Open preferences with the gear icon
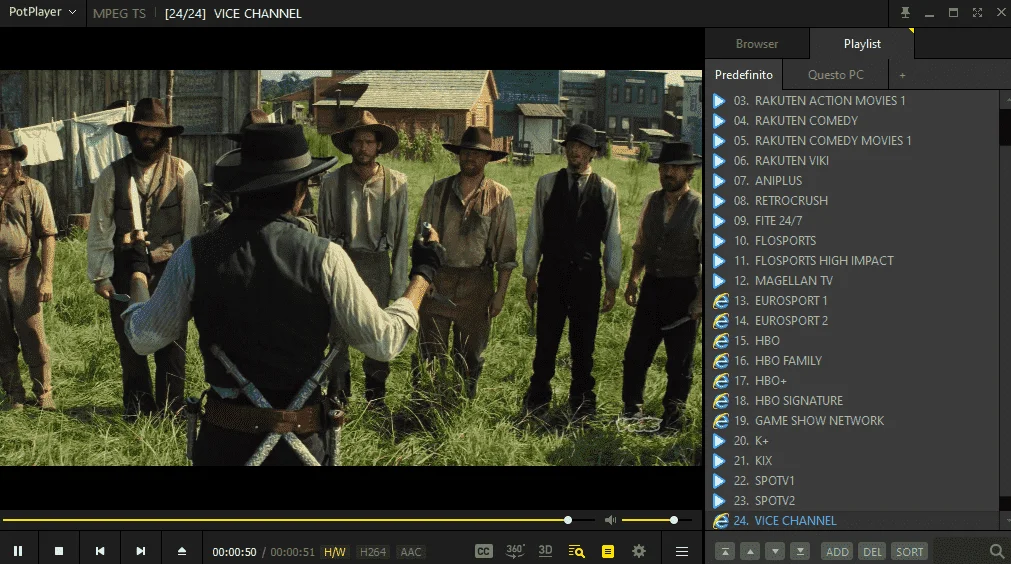This screenshot has height=564, width=1011. pos(639,551)
